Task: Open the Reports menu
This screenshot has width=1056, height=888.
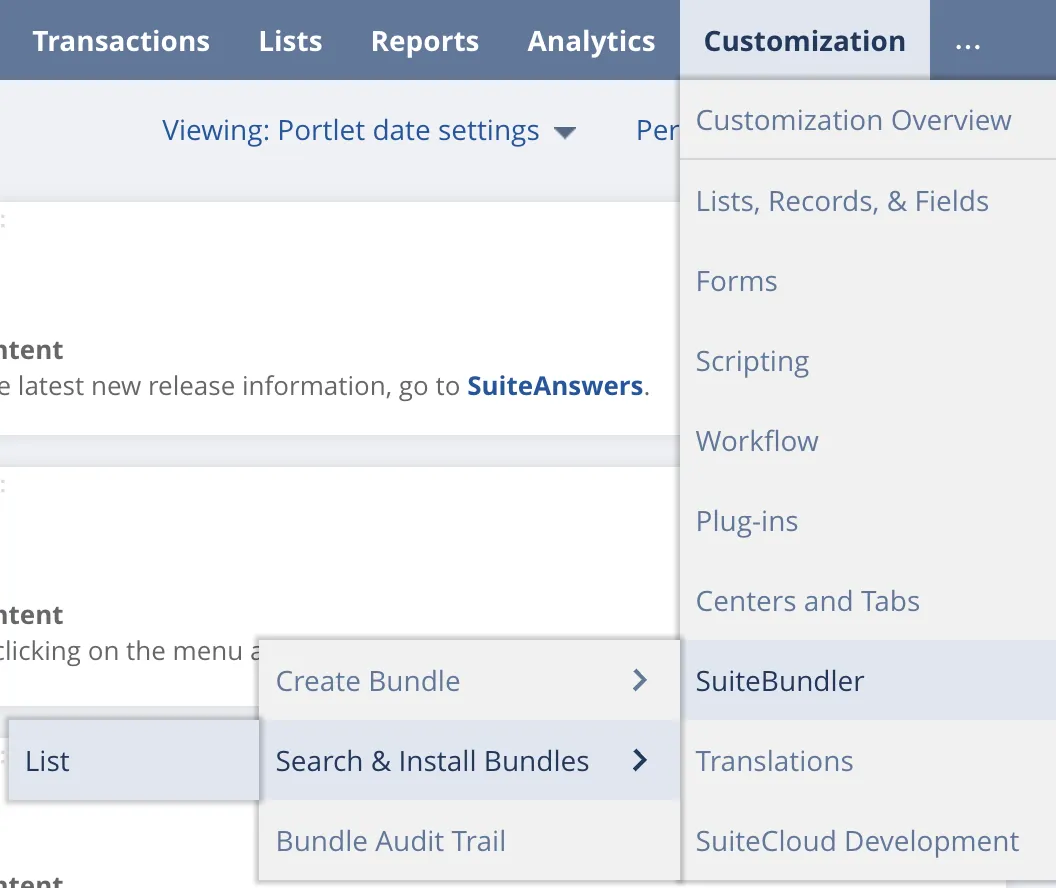Action: pyautogui.click(x=425, y=41)
